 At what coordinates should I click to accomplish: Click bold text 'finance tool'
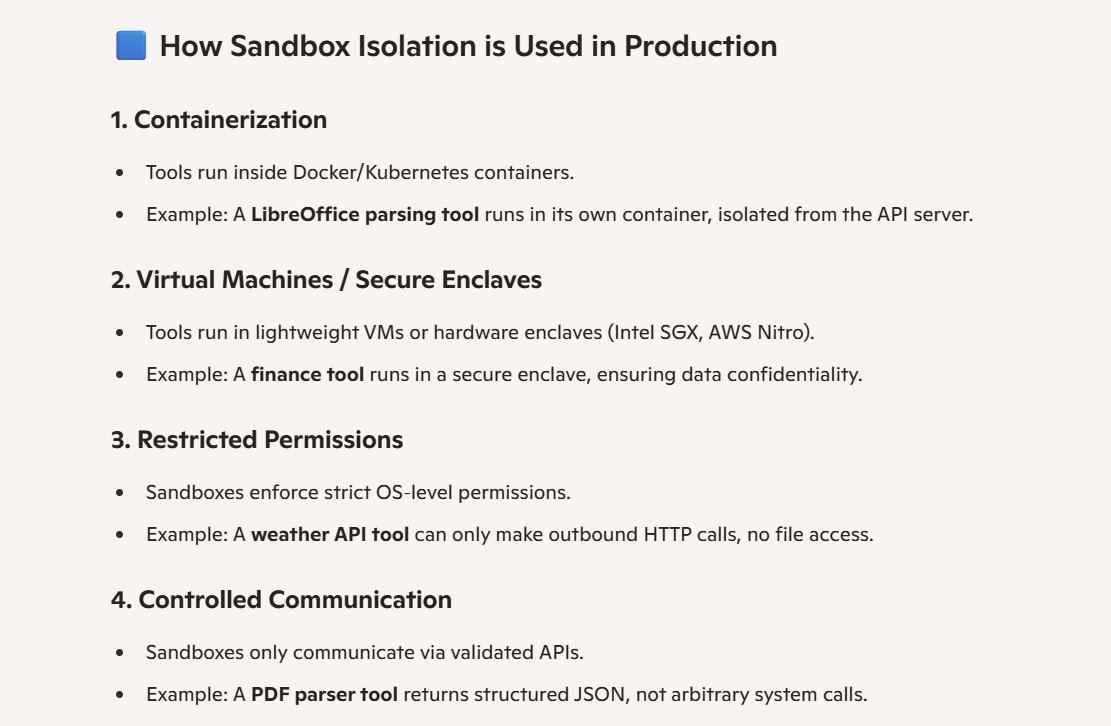(x=308, y=375)
